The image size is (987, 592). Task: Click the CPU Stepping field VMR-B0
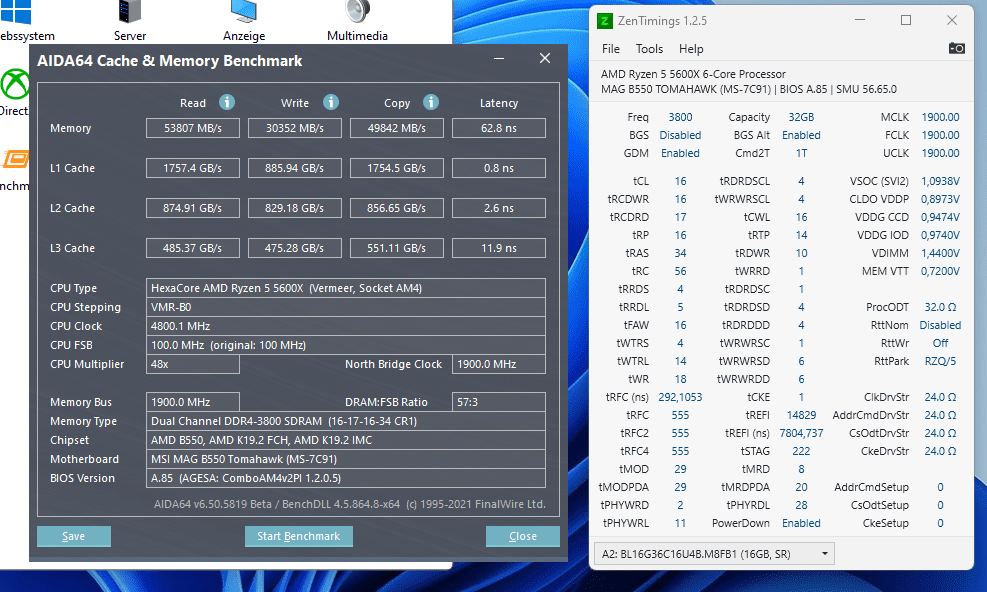pyautogui.click(x=346, y=307)
